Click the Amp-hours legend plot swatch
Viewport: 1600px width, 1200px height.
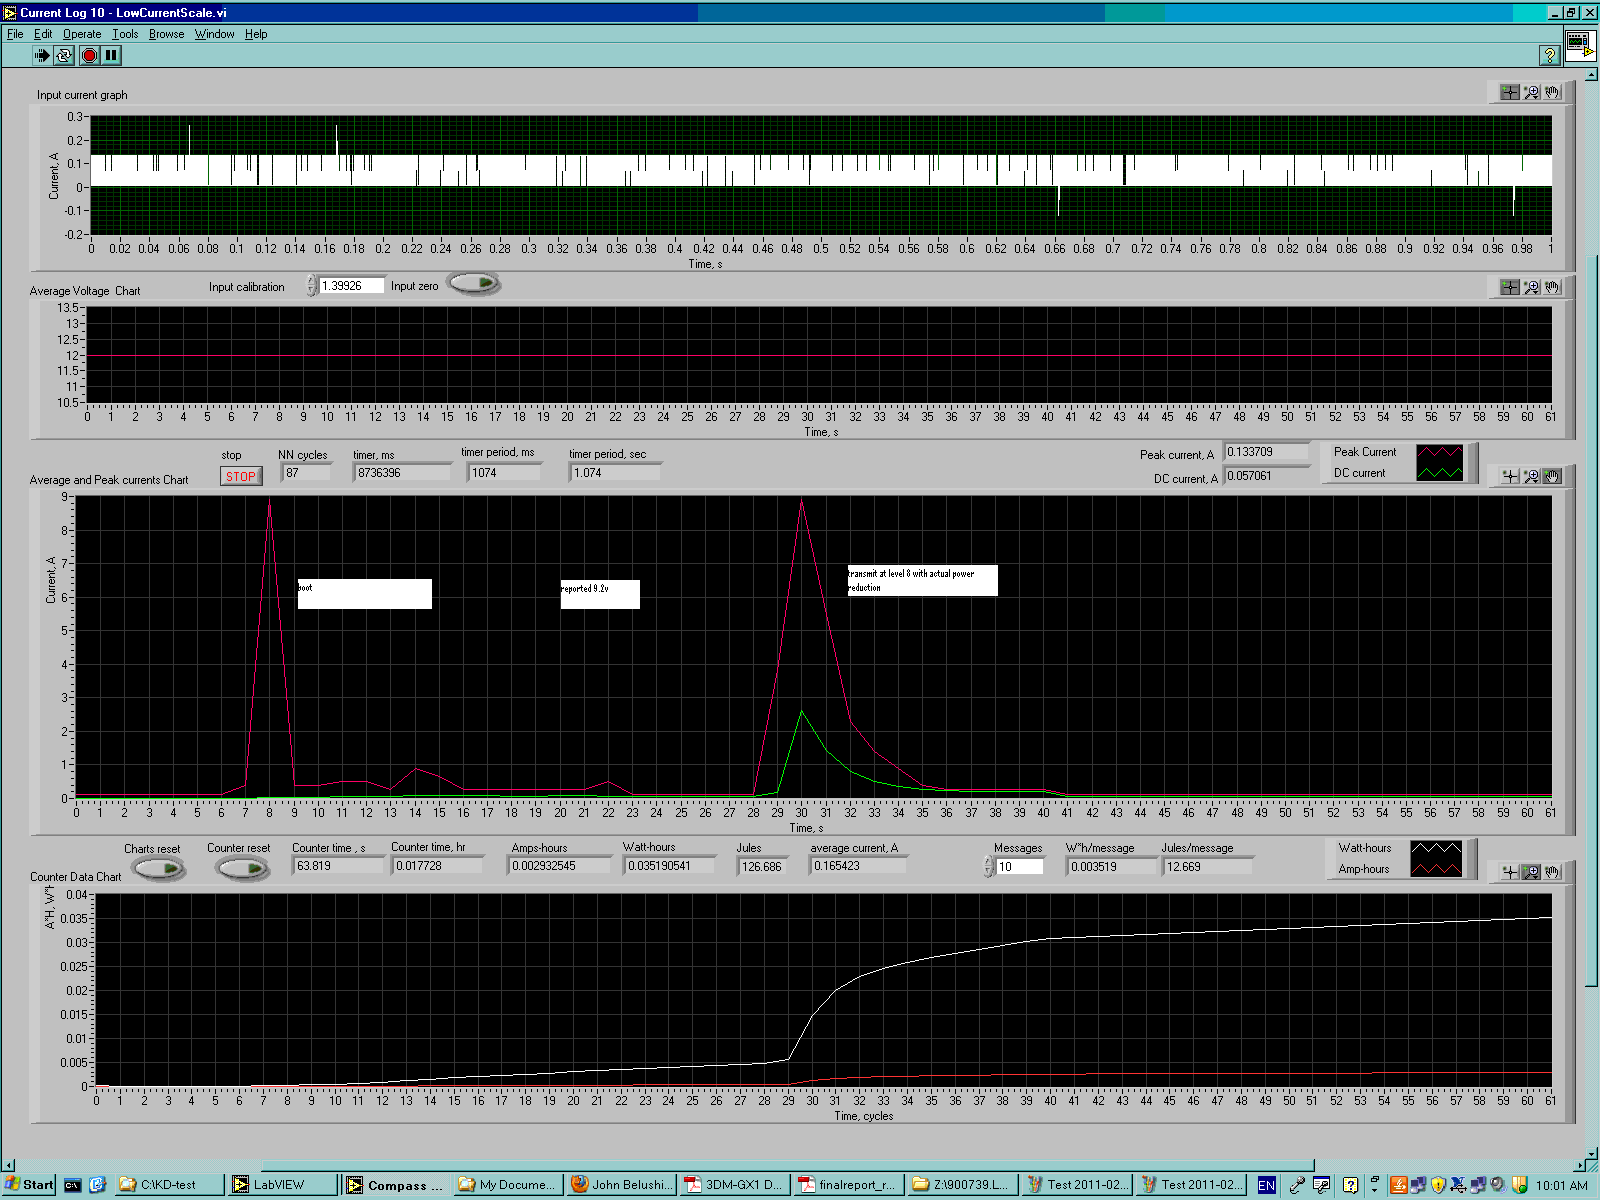click(1436, 869)
